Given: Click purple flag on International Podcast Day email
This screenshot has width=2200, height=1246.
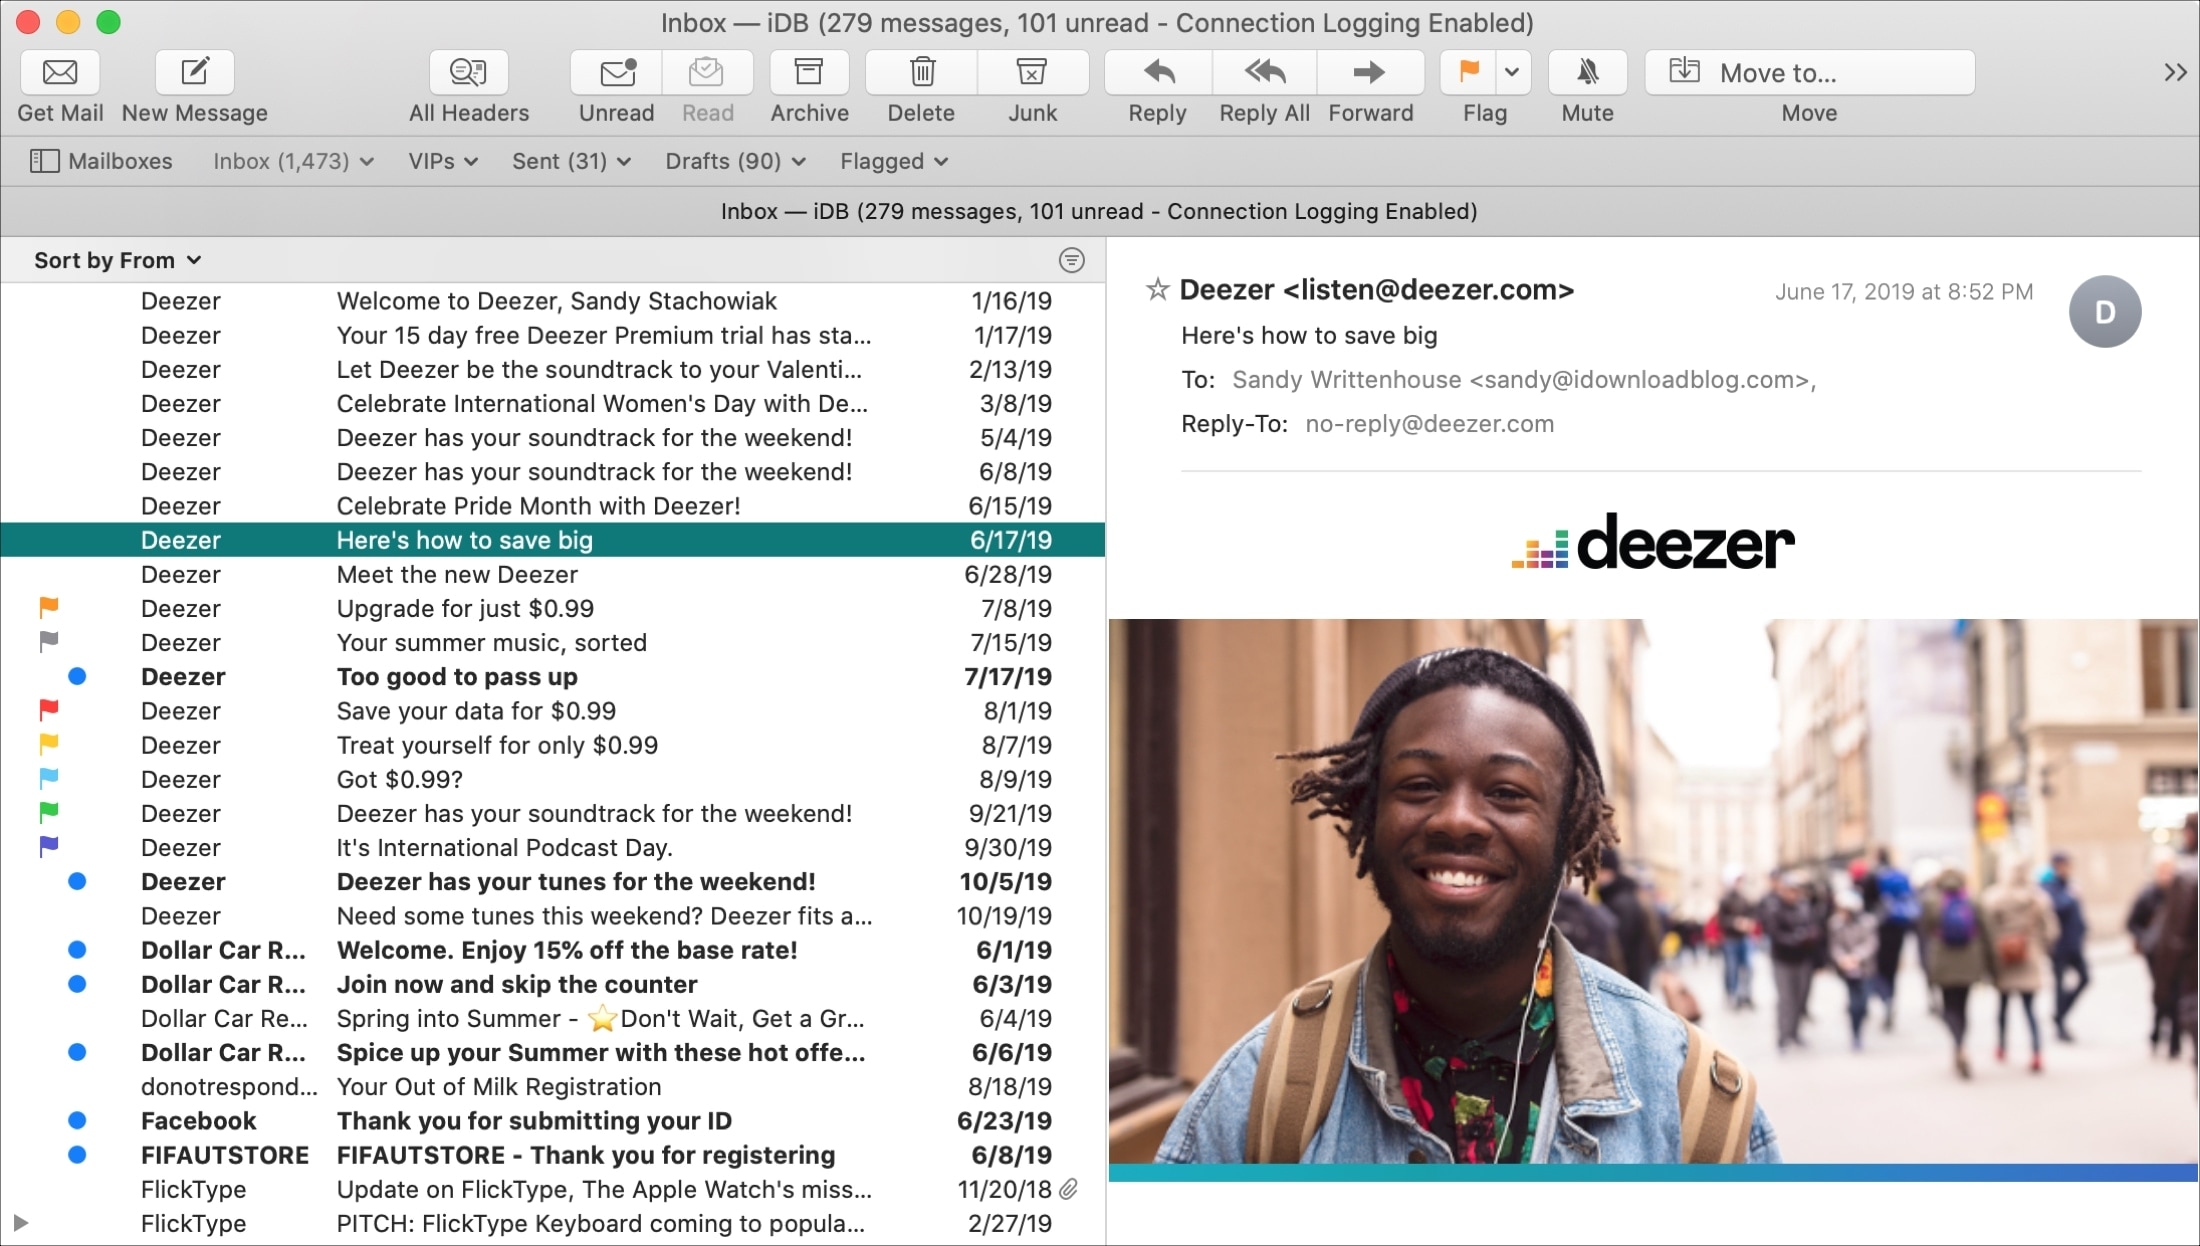Looking at the screenshot, I should tap(48, 846).
